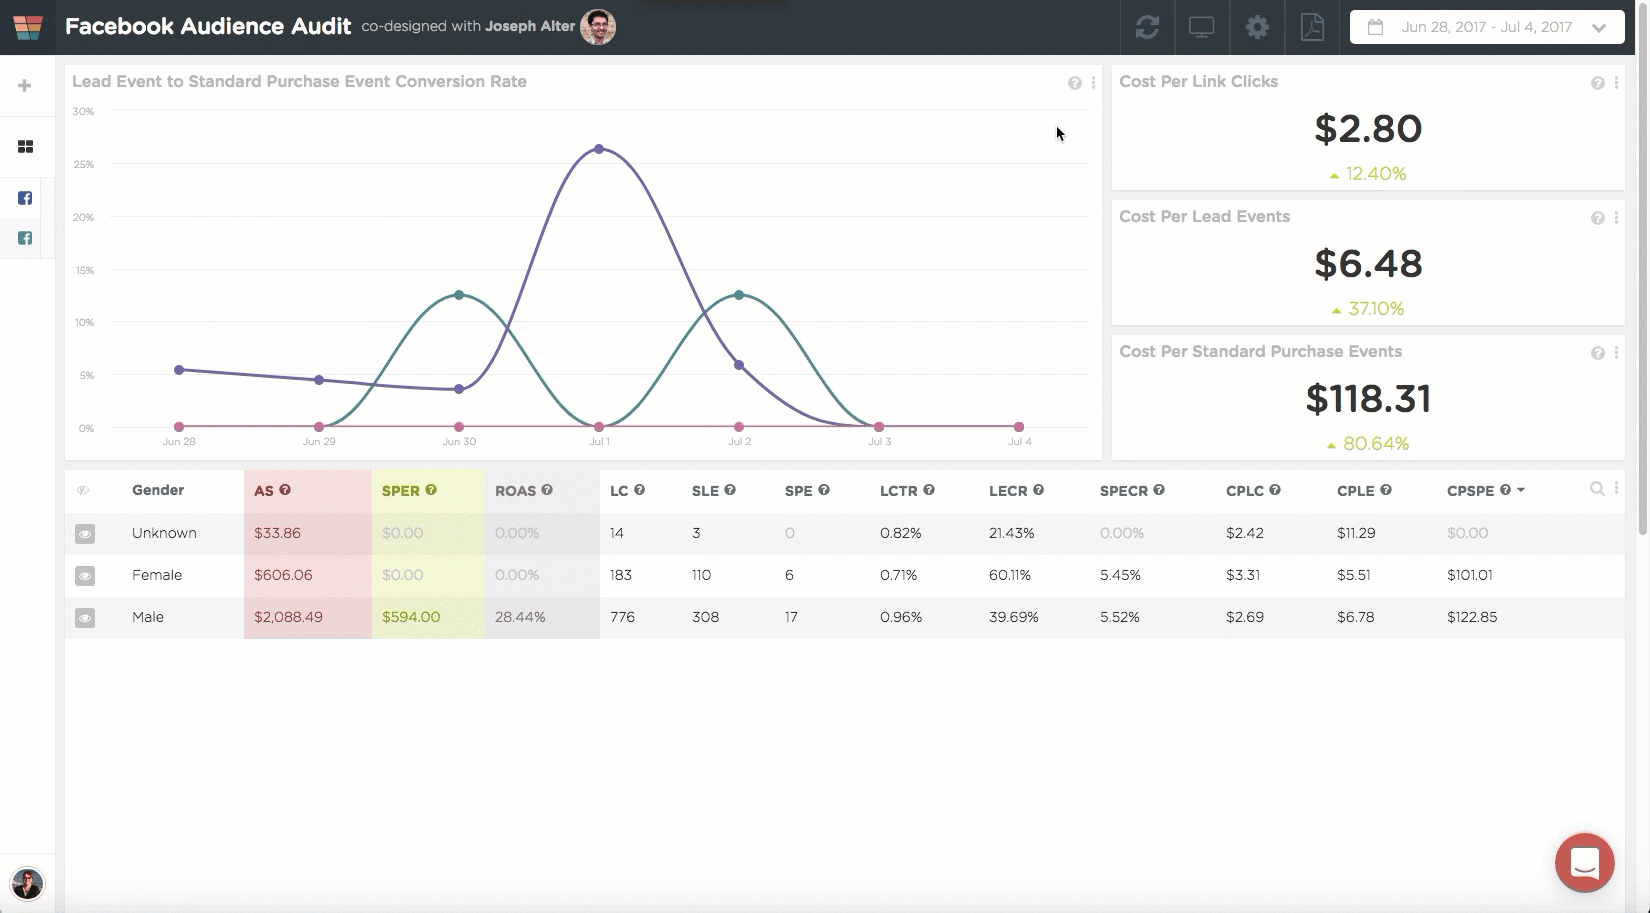This screenshot has width=1650, height=913.
Task: Open options menu on Cost Per Link Clicks
Action: (1616, 83)
